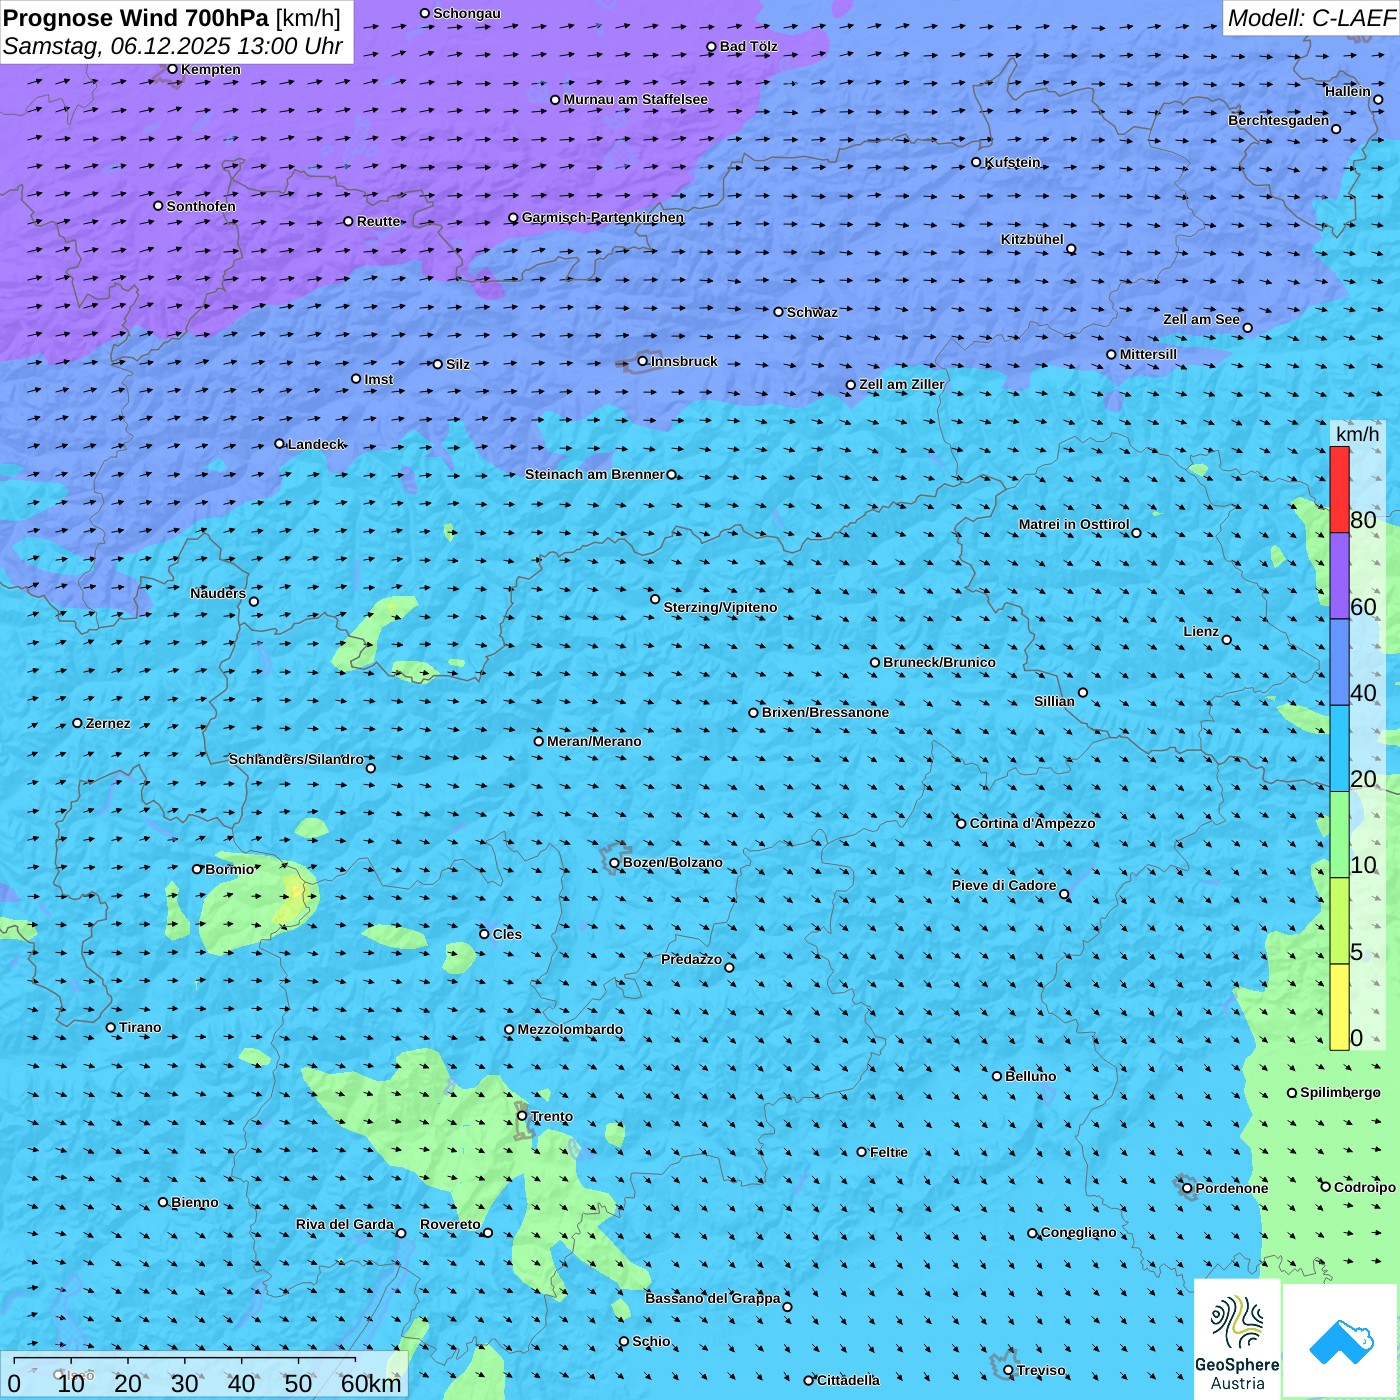Click the Belluno city marker
This screenshot has width=1400, height=1400.
[997, 1076]
